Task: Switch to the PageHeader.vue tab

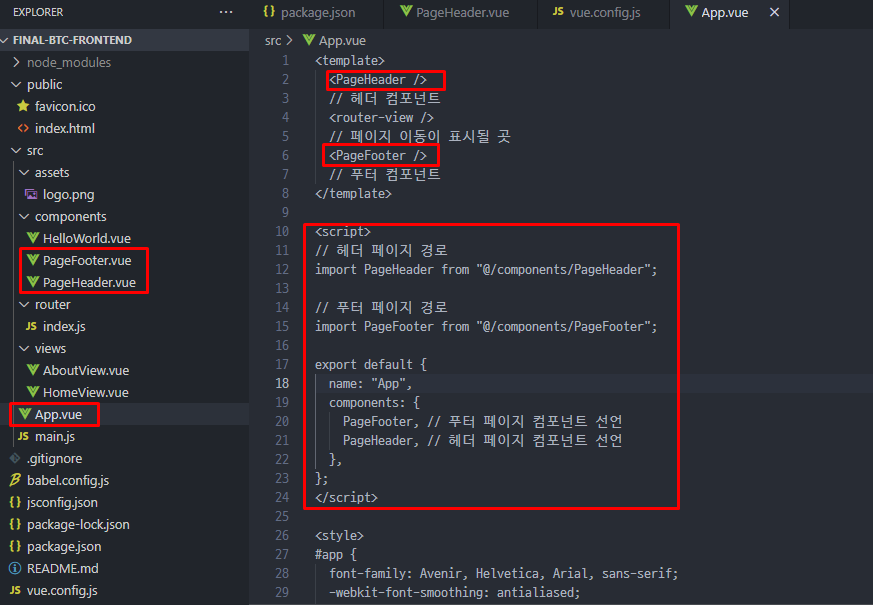Action: [460, 13]
